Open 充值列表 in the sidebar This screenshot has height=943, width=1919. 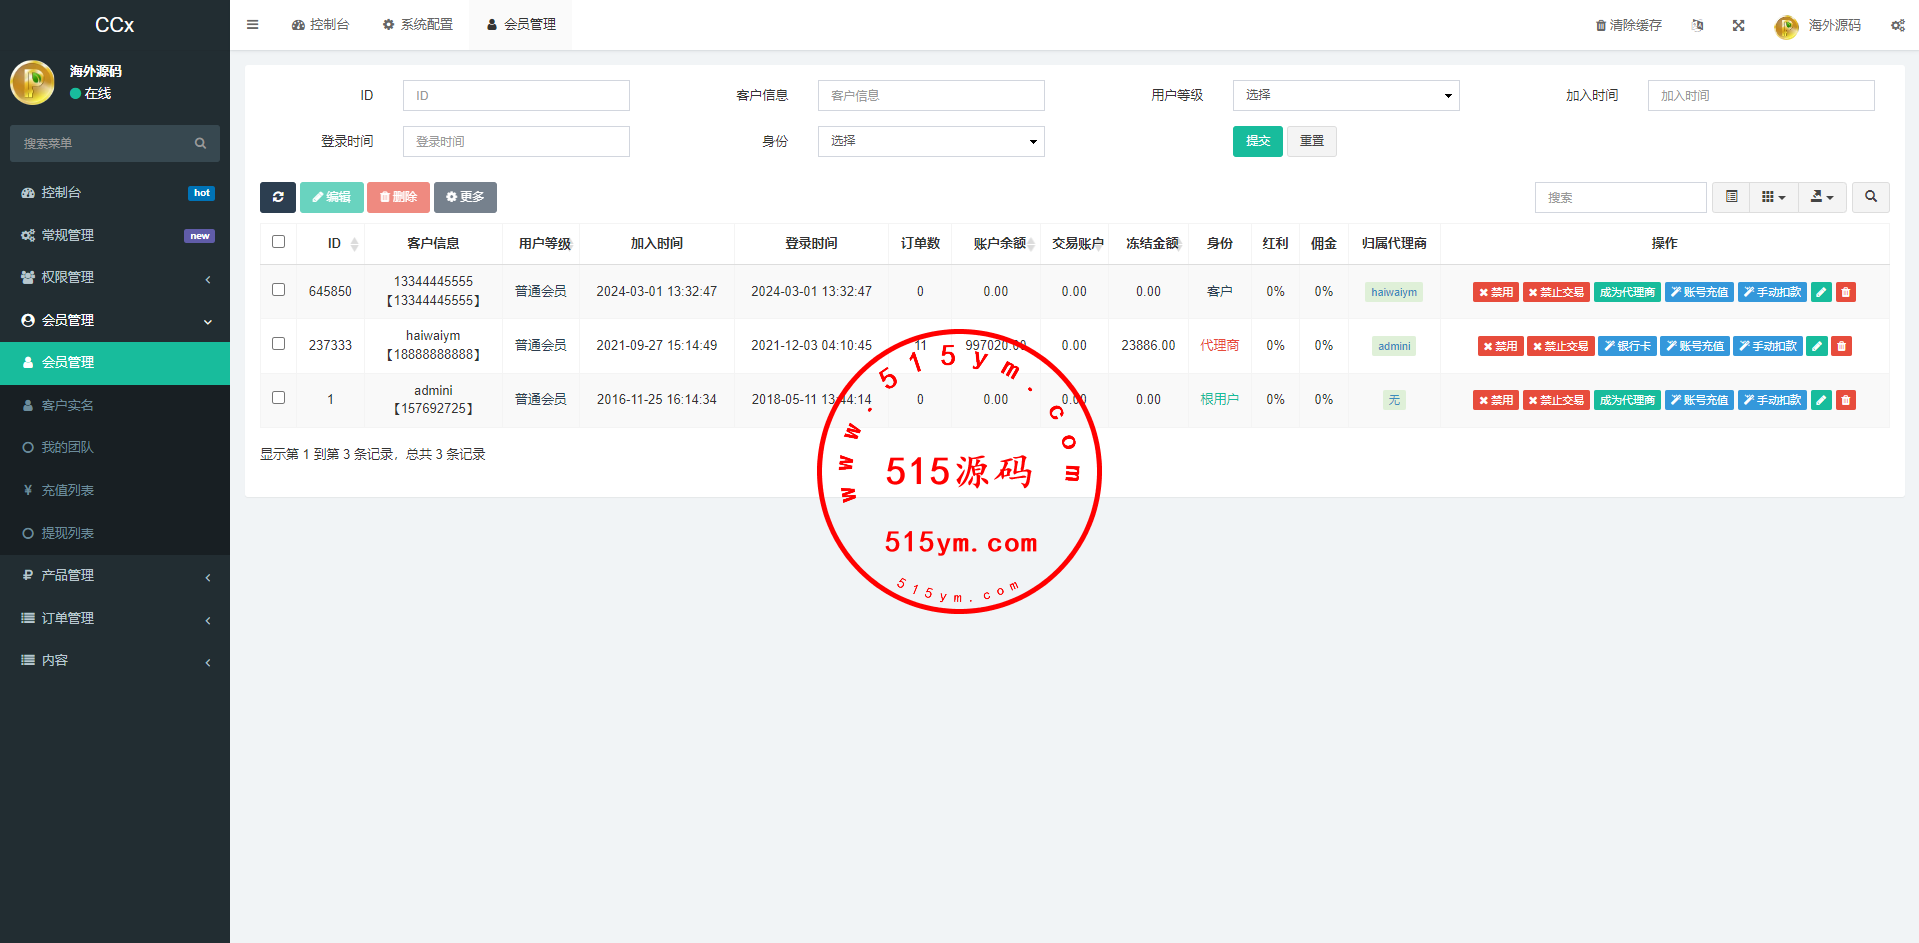pos(68,490)
